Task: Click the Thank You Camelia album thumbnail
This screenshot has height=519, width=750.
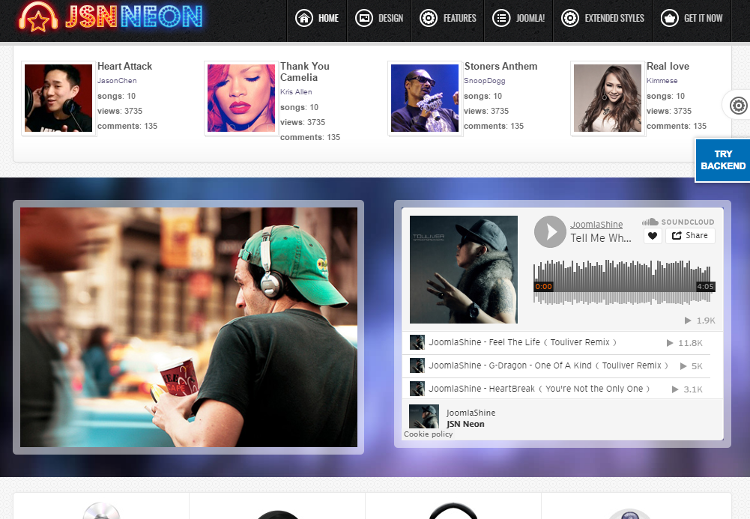Action: pos(240,98)
